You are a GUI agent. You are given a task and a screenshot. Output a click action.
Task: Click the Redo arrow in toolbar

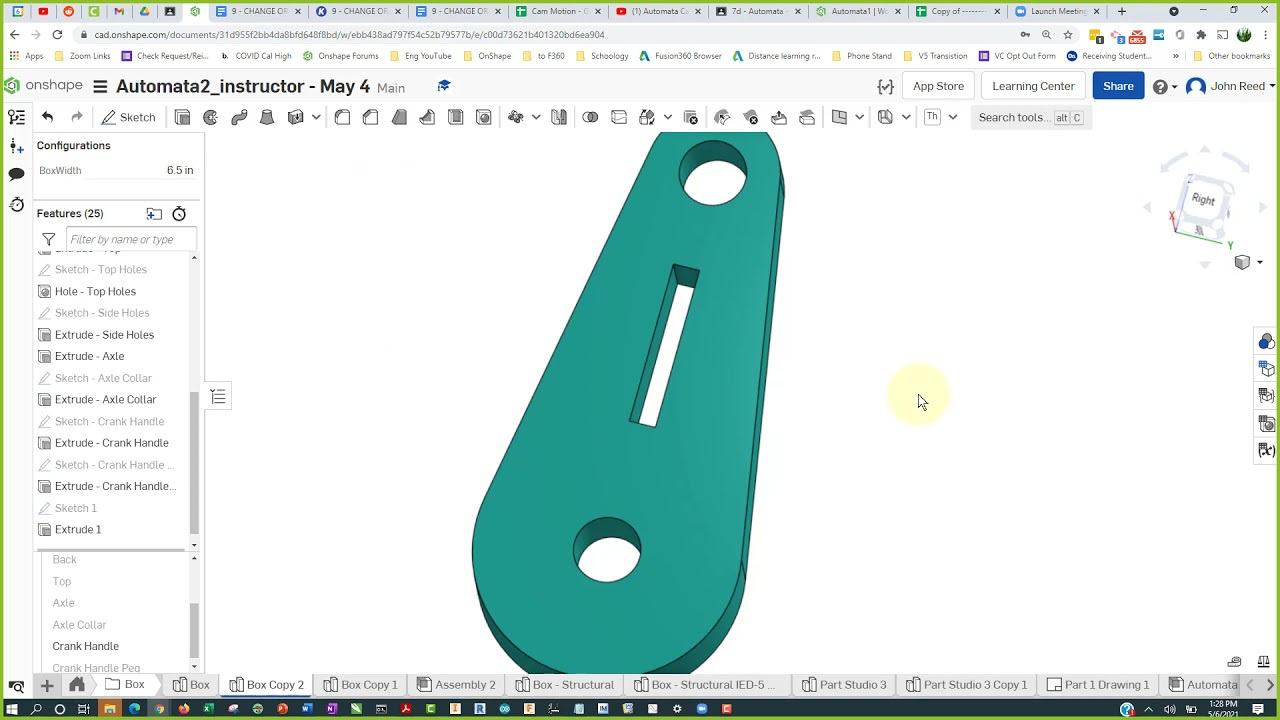click(x=76, y=117)
